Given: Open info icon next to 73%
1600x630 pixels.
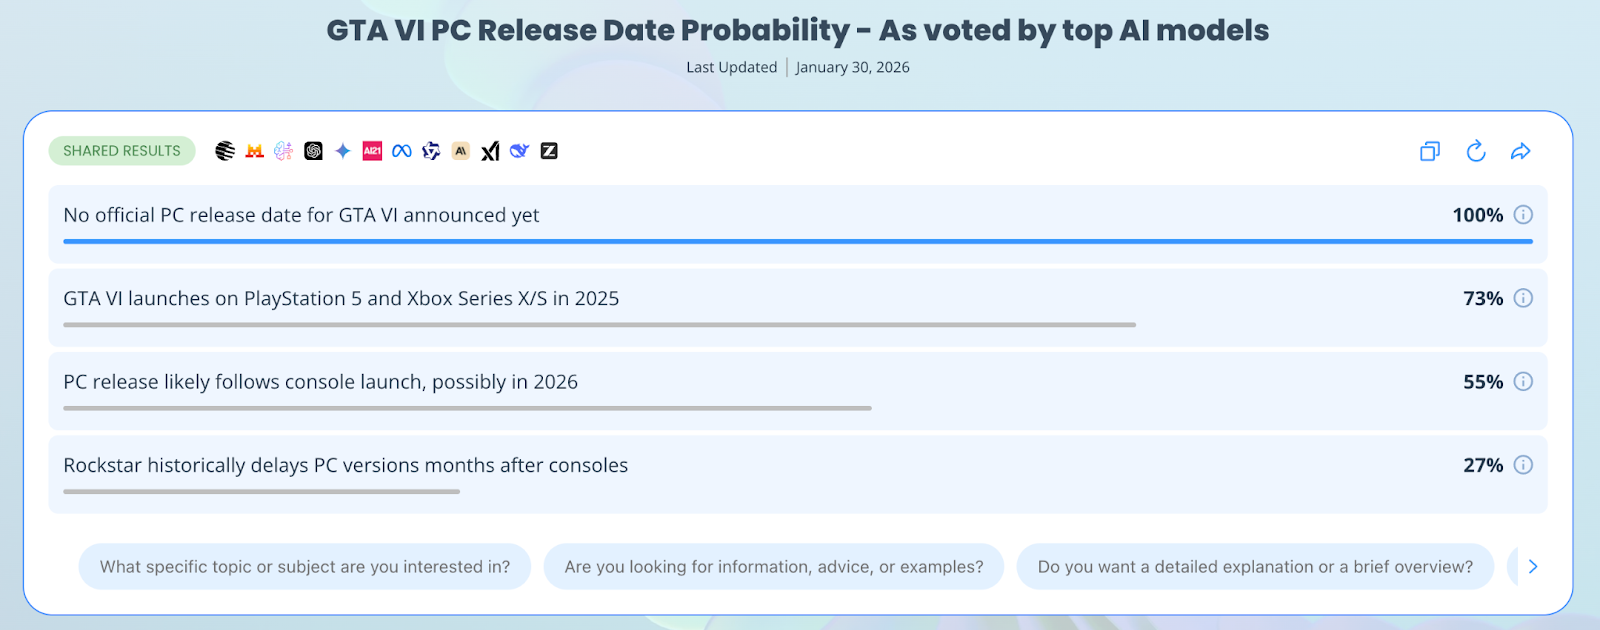Looking at the screenshot, I should [x=1523, y=298].
